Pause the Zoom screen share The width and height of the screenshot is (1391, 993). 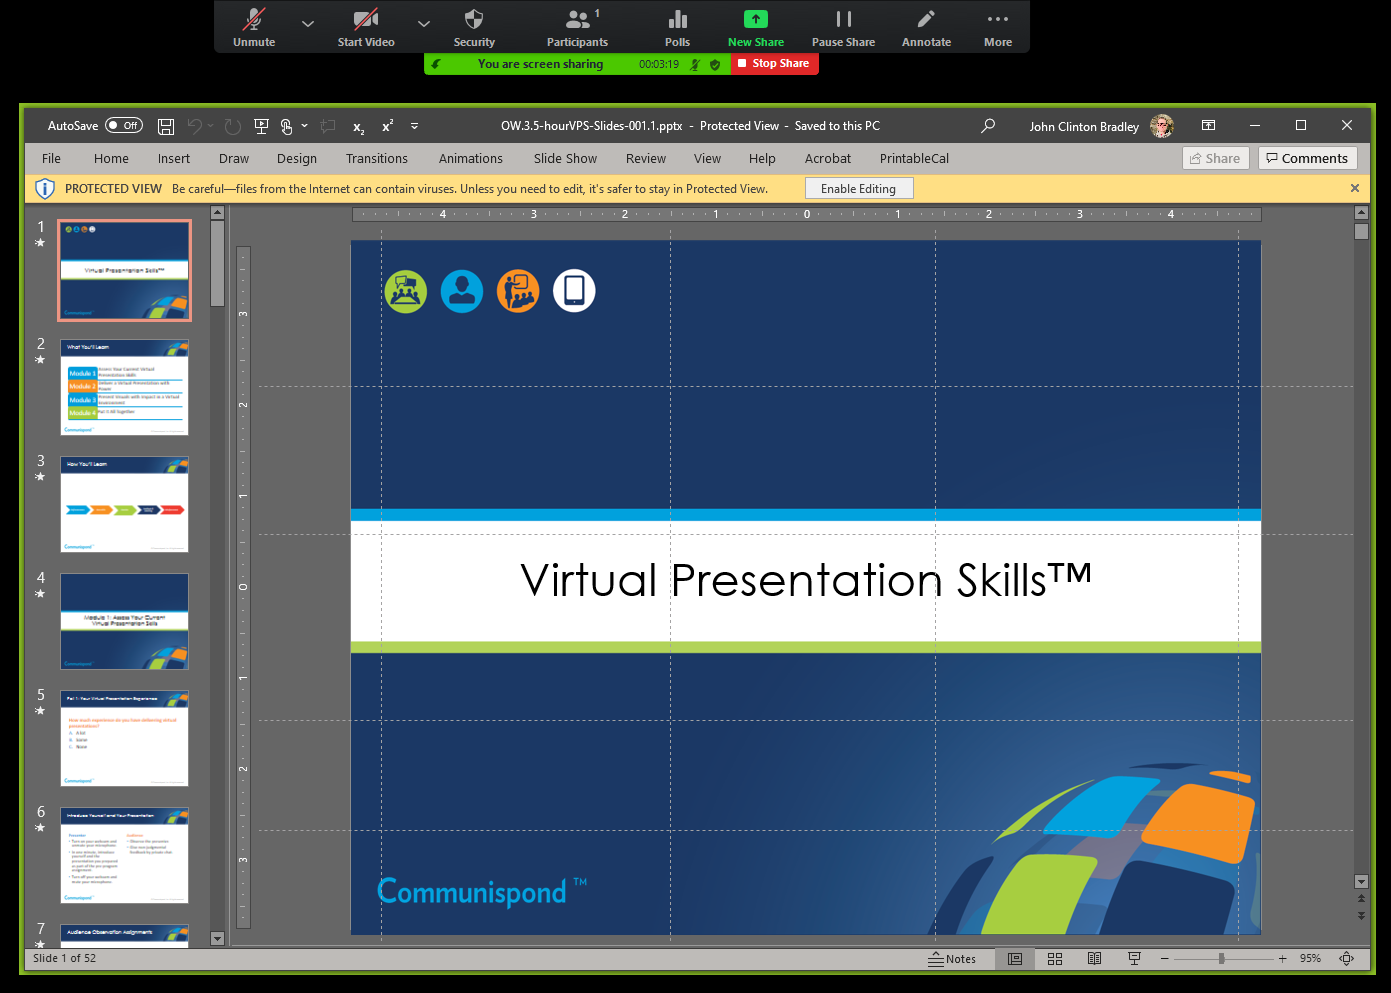click(x=843, y=27)
